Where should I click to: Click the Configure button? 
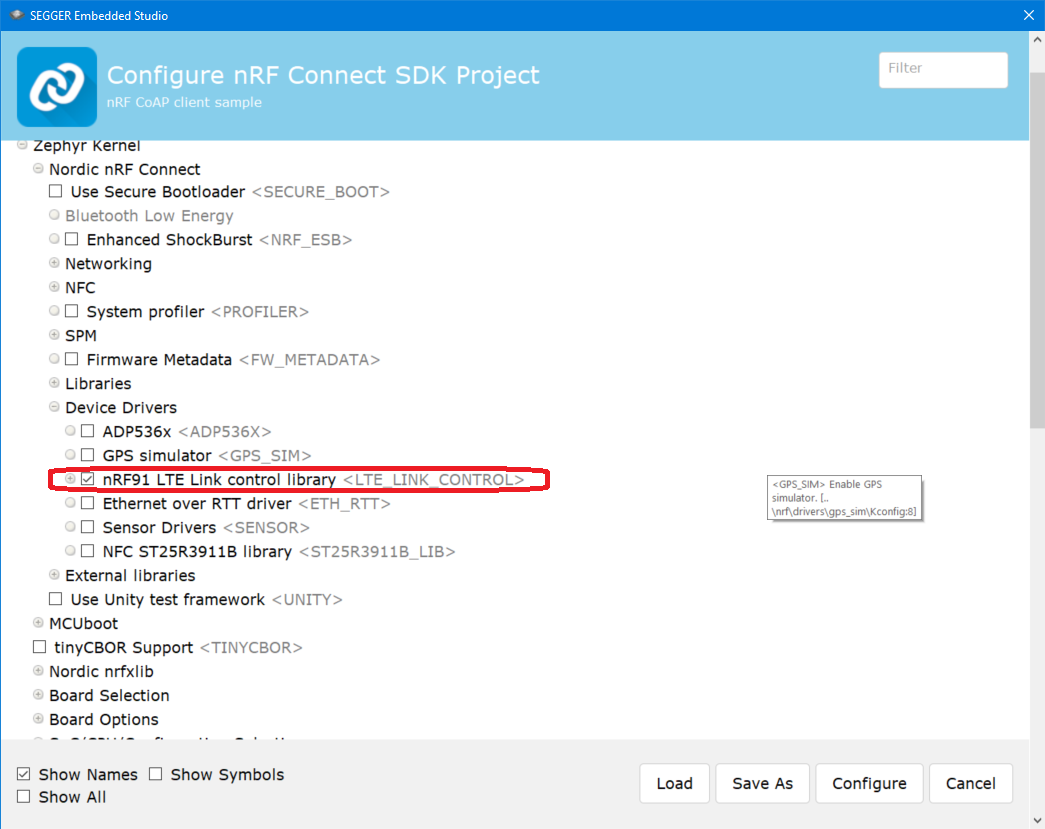tap(869, 783)
